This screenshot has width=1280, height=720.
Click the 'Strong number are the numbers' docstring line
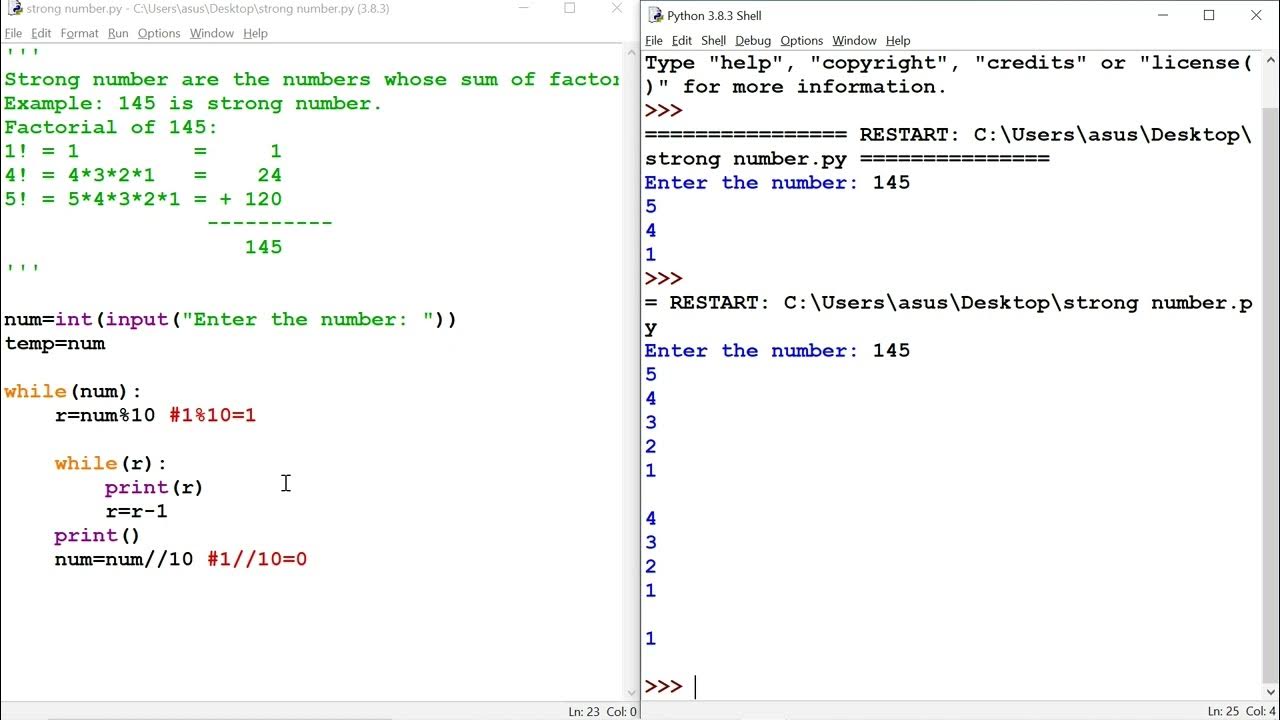pyautogui.click(x=311, y=79)
